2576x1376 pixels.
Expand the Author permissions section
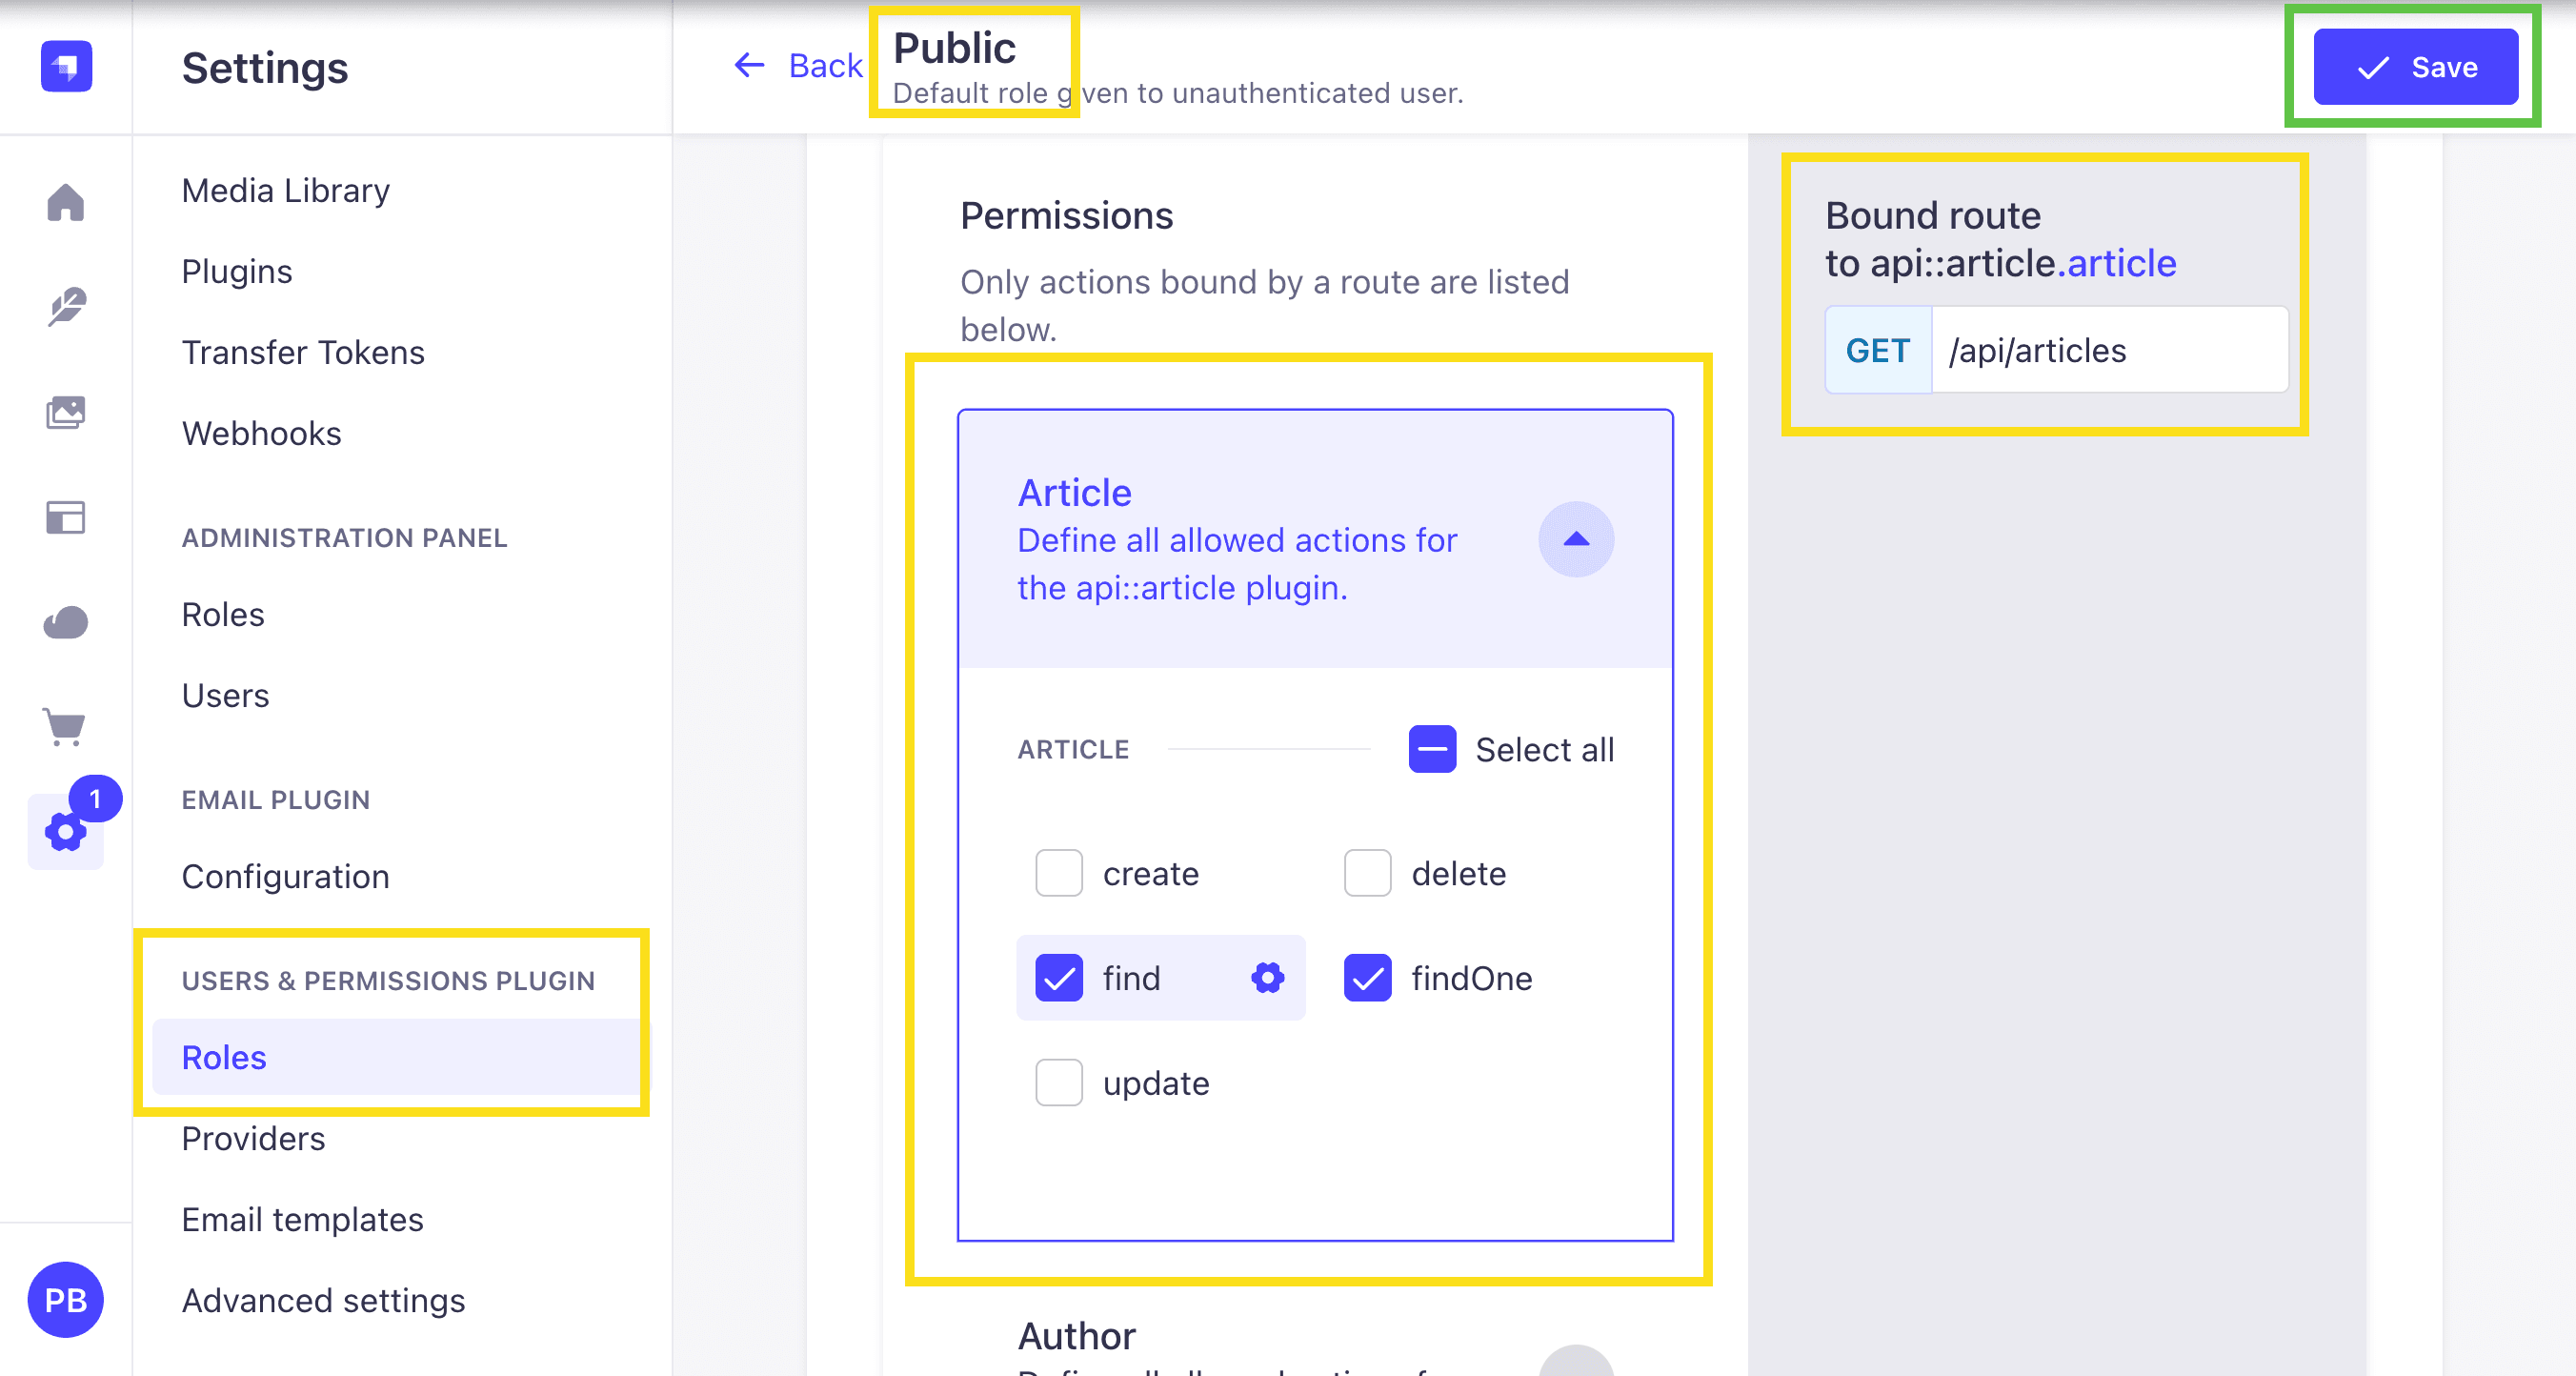[1576, 1362]
